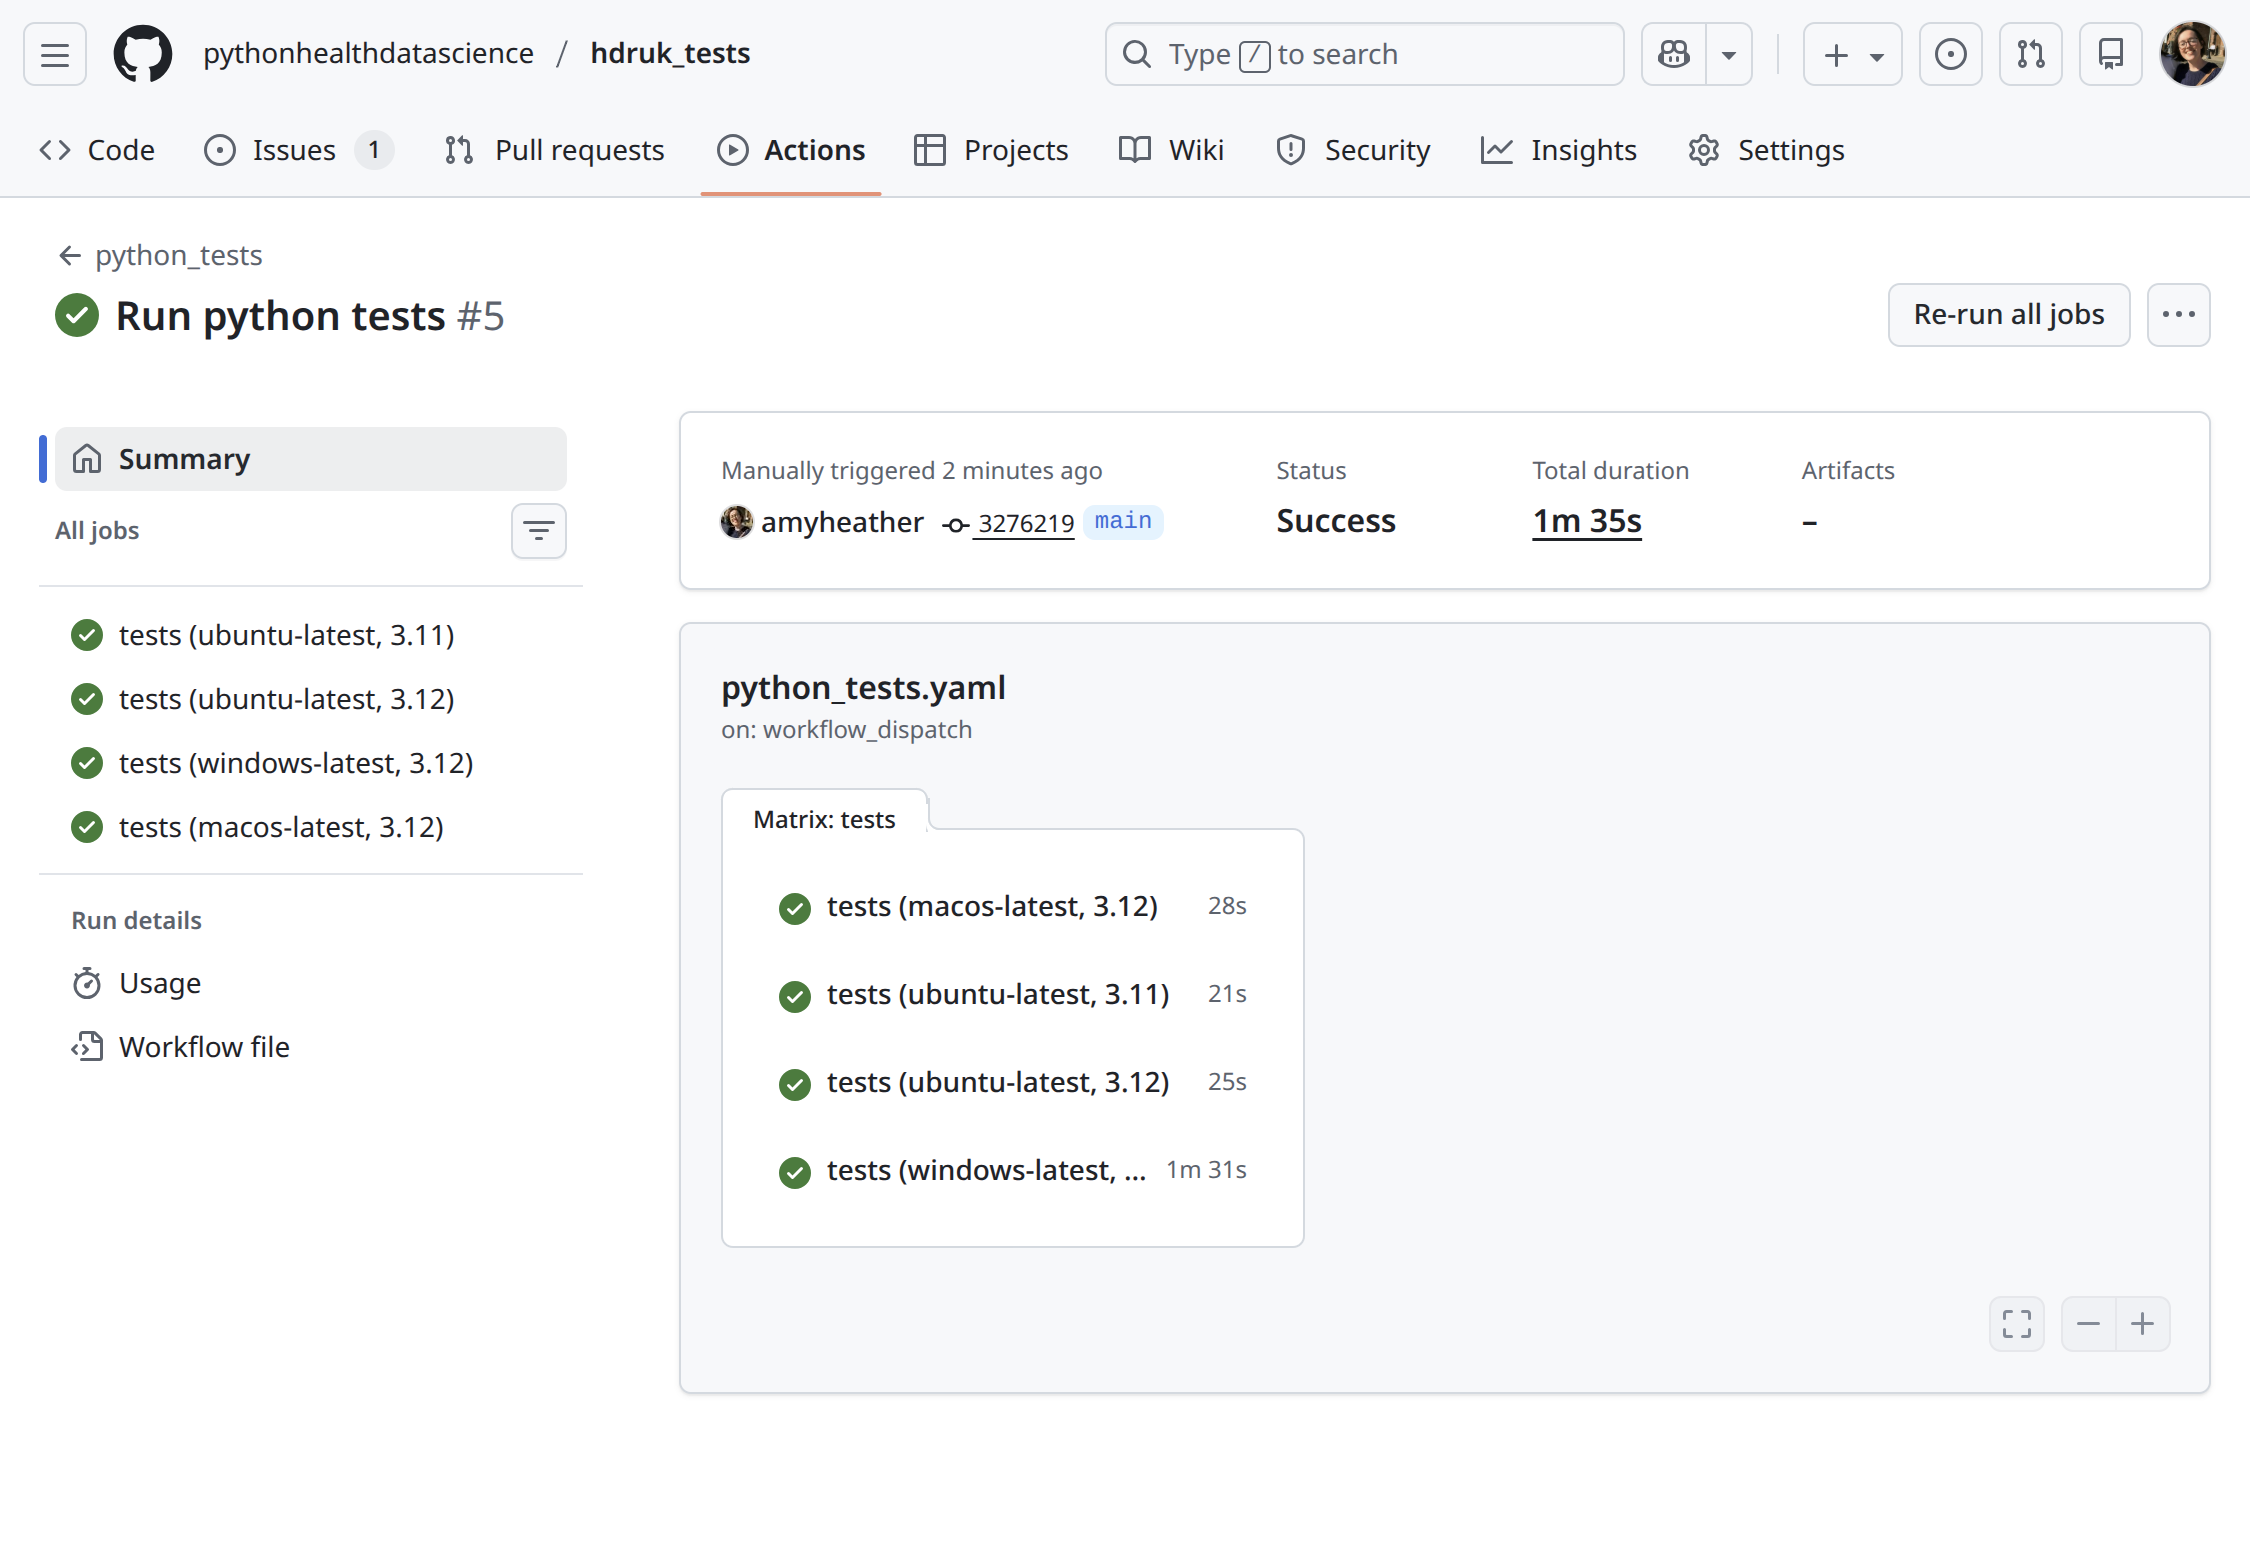Open the jobs filter button
2250x1554 pixels.
click(x=538, y=531)
